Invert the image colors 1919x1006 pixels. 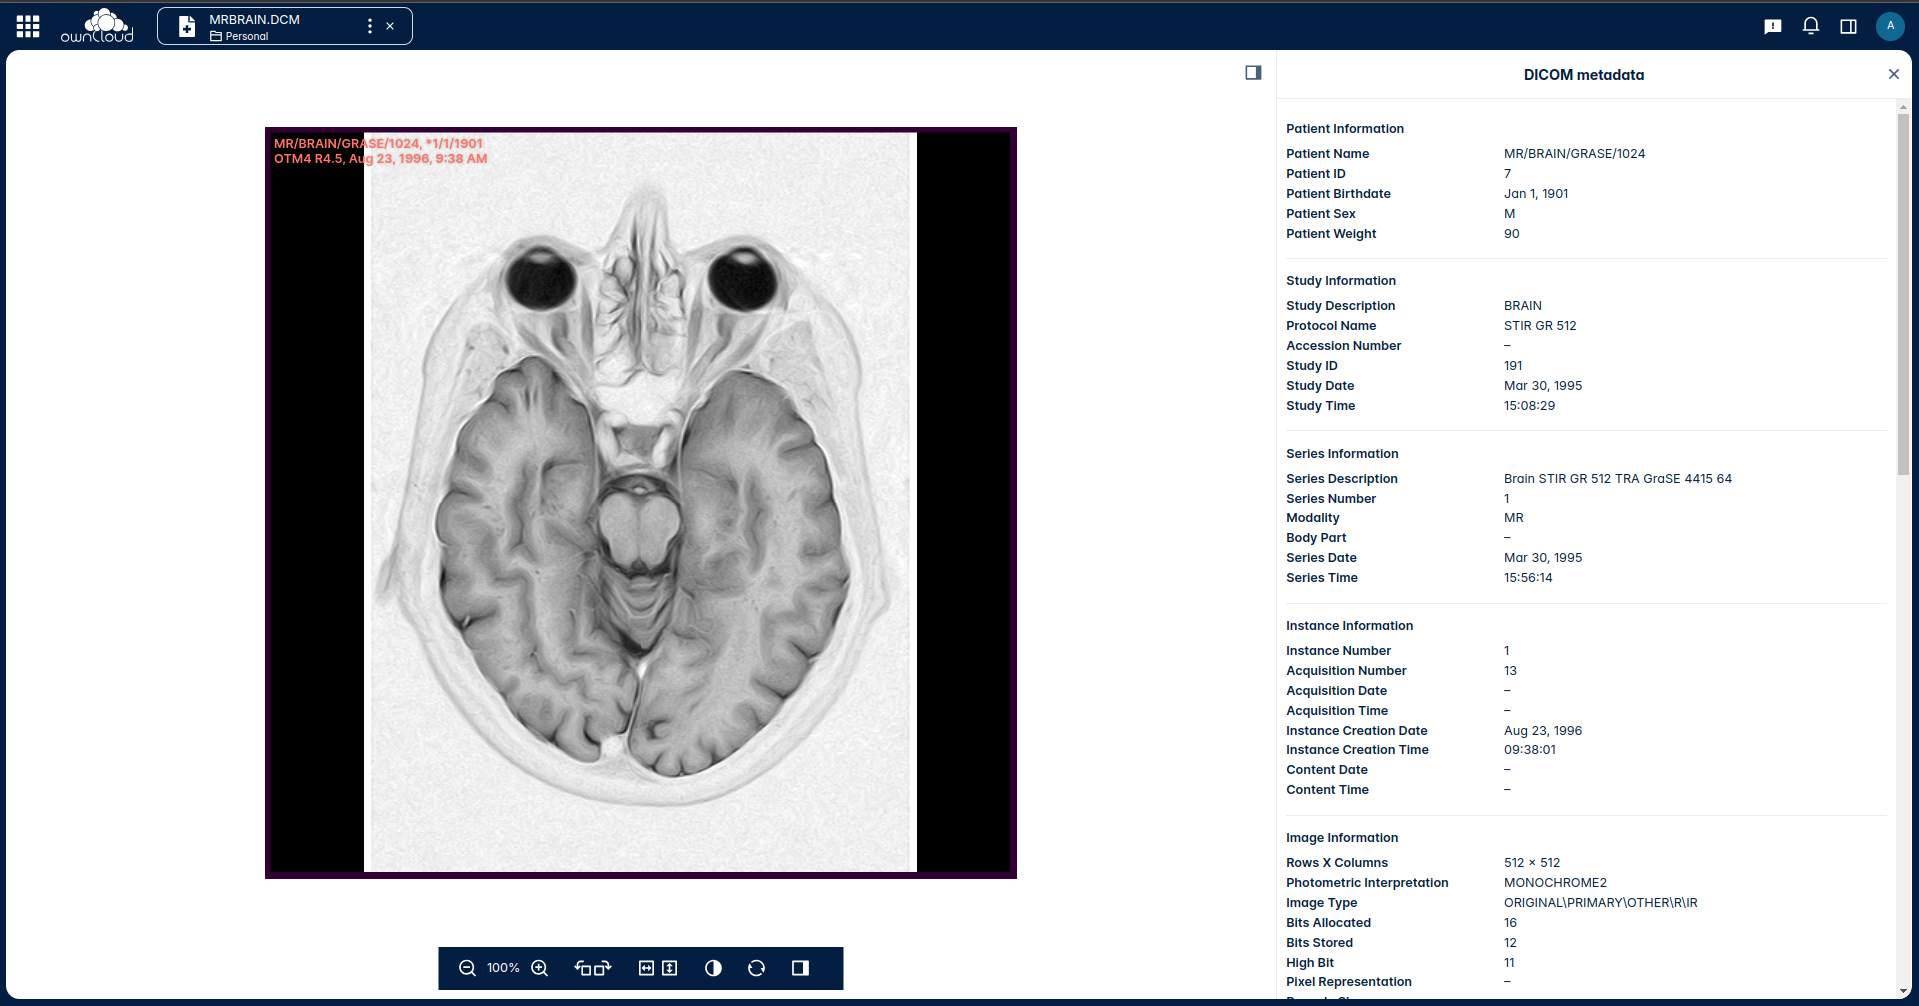coord(713,968)
